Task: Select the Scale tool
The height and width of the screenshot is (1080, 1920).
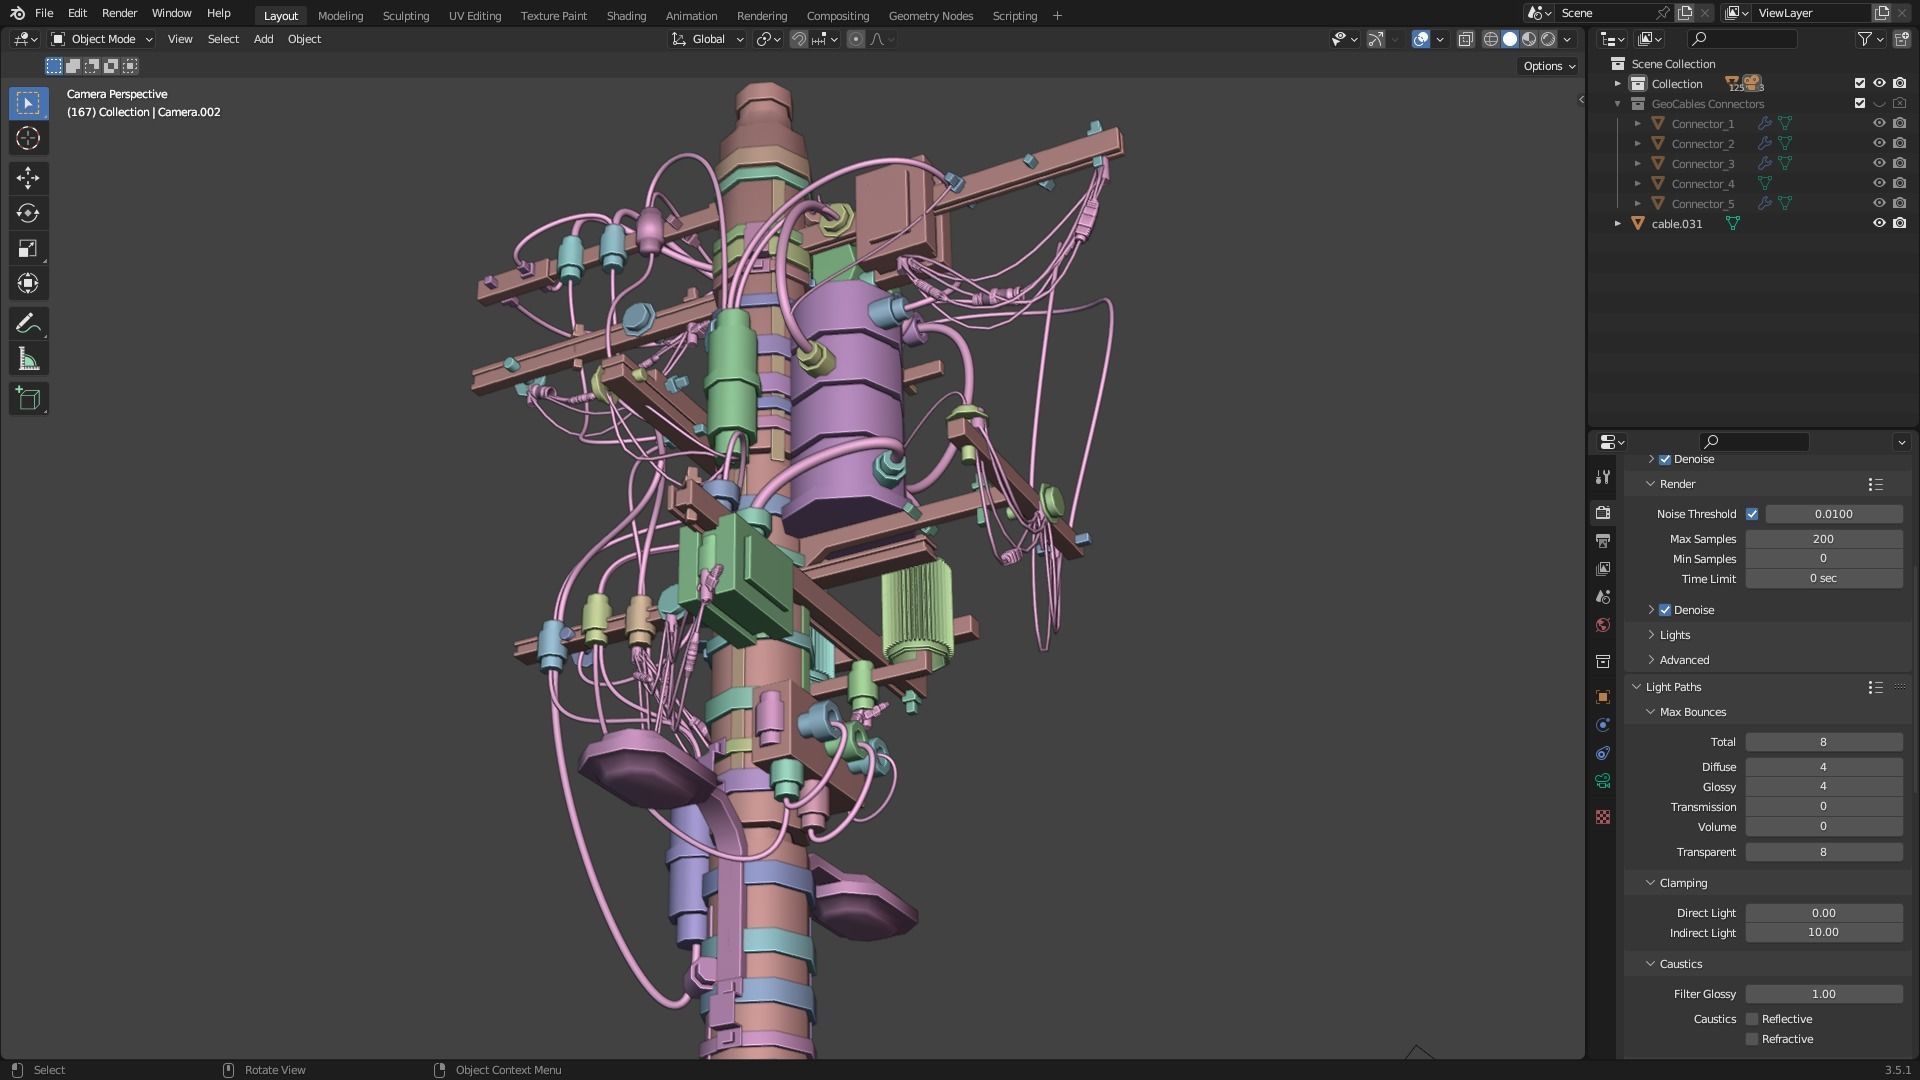Action: pyautogui.click(x=28, y=248)
